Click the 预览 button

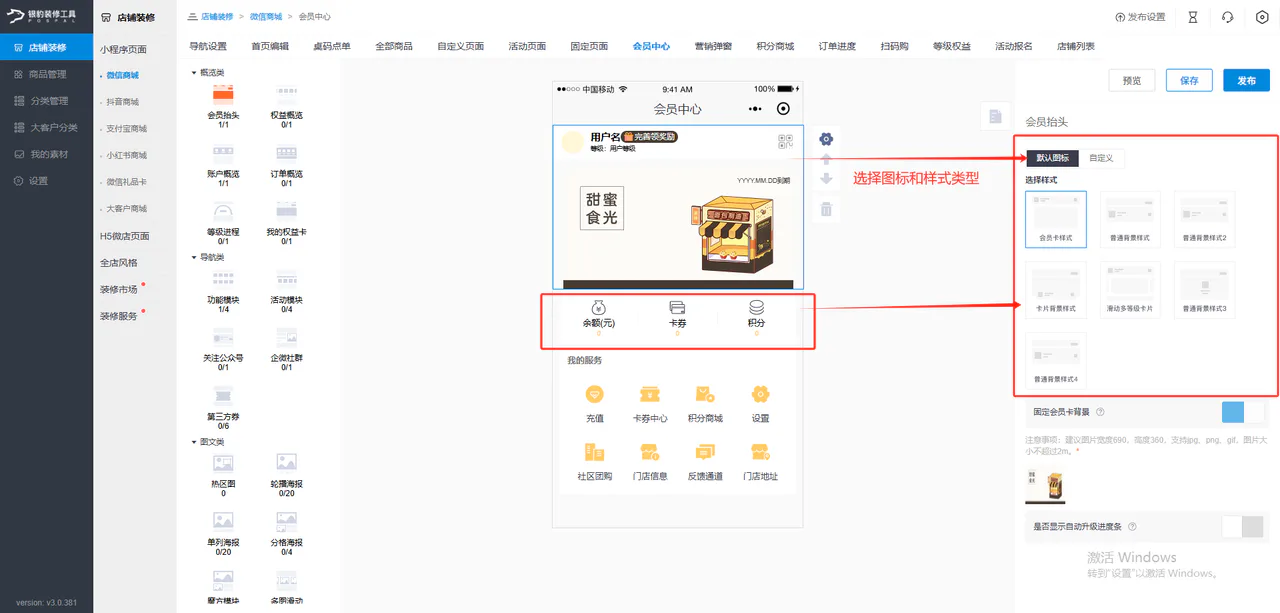(x=1132, y=80)
